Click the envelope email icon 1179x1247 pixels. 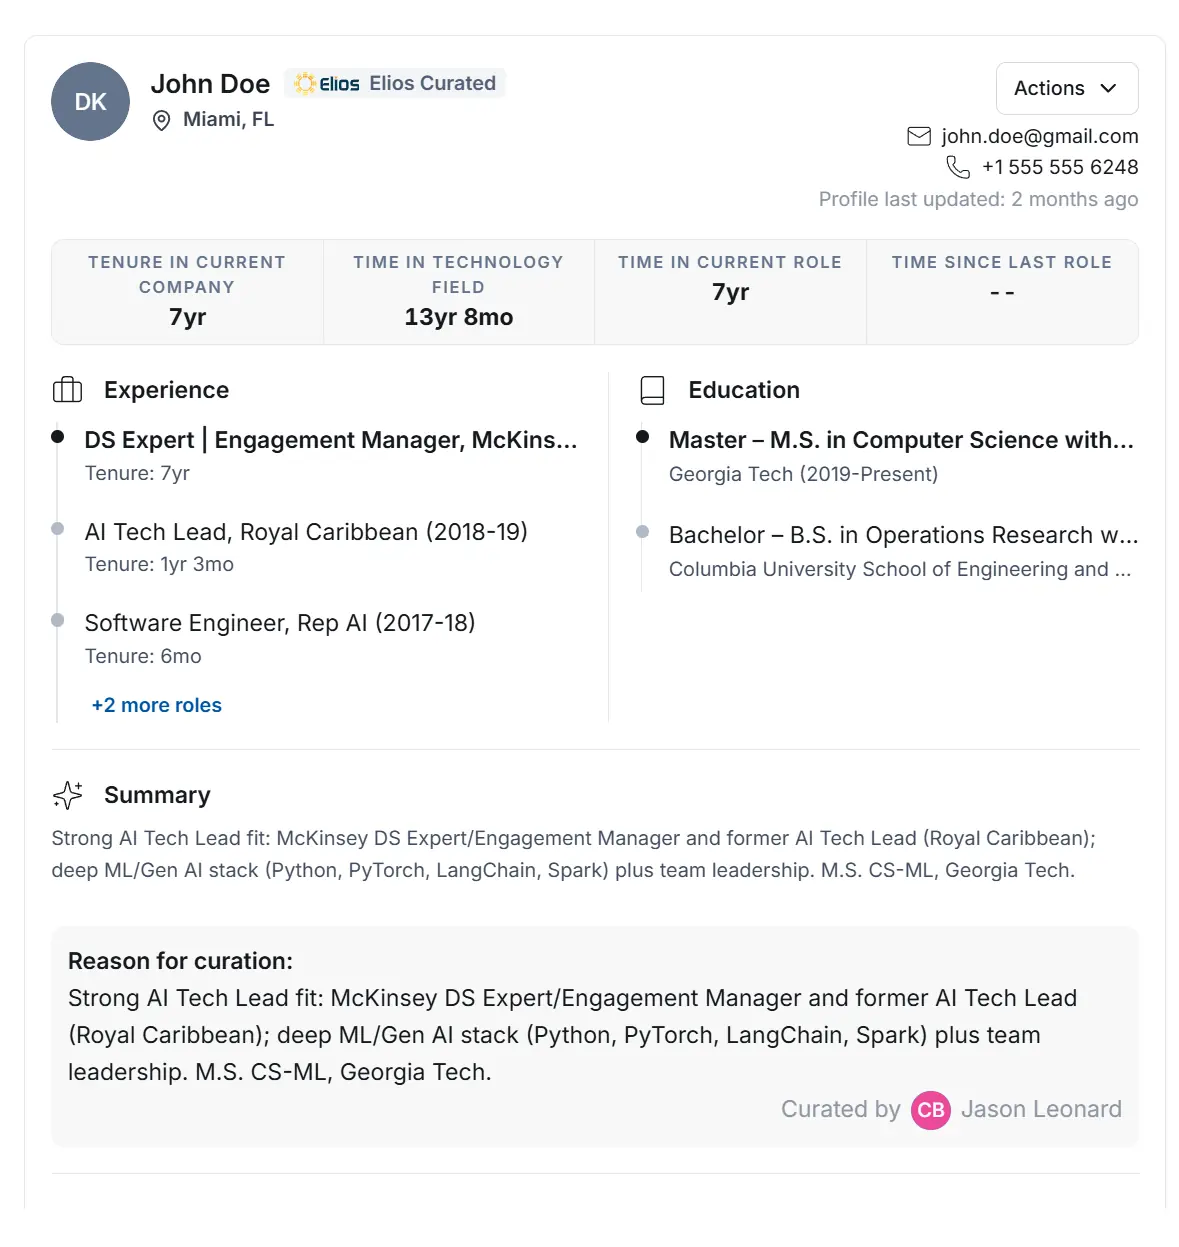tap(919, 136)
